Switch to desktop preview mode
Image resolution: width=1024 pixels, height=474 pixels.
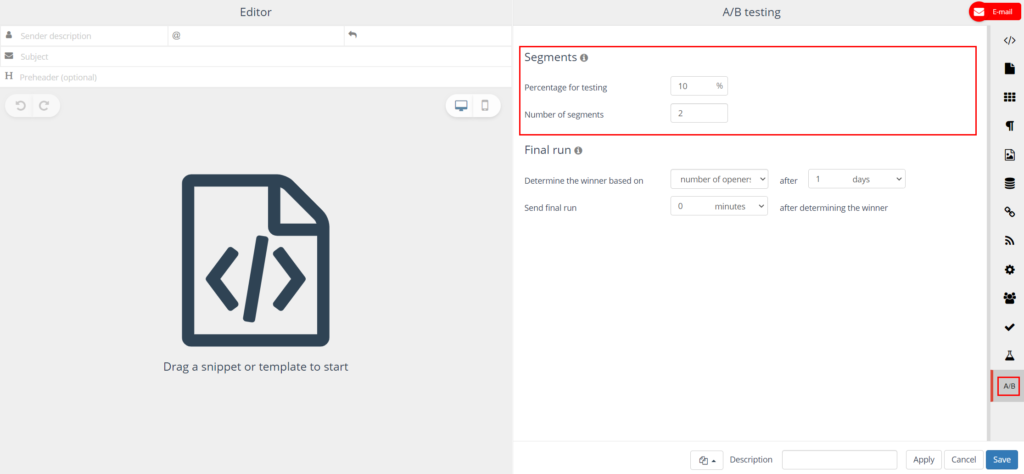coord(461,106)
